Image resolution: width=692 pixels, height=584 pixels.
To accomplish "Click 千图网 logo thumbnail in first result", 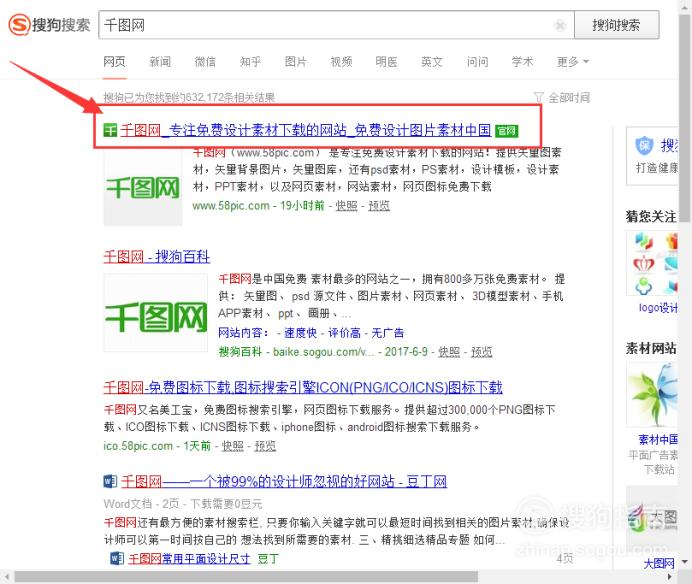I will pos(143,188).
